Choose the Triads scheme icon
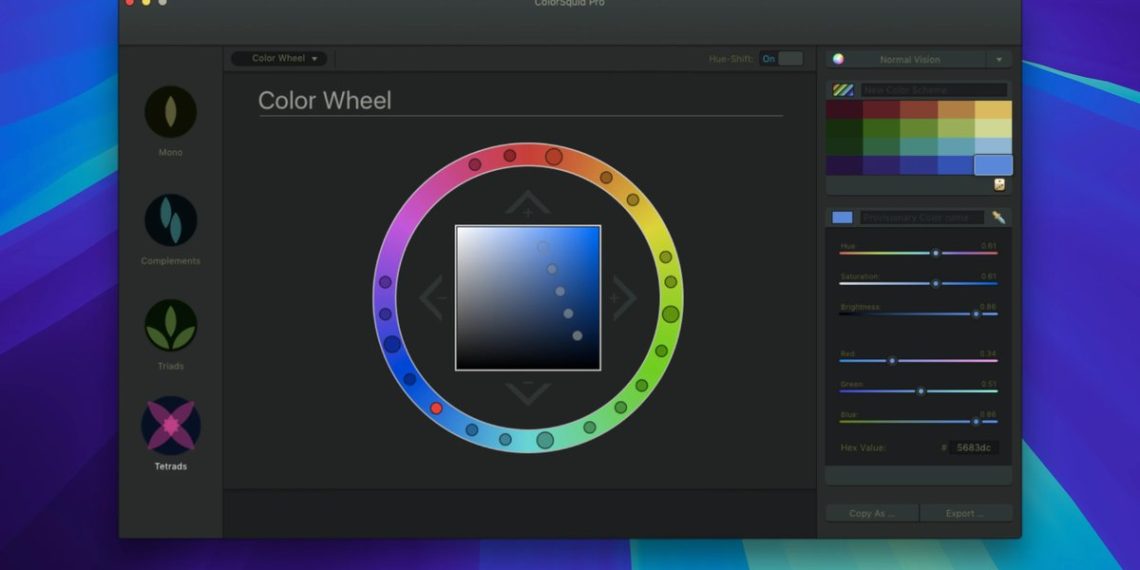 [x=170, y=326]
